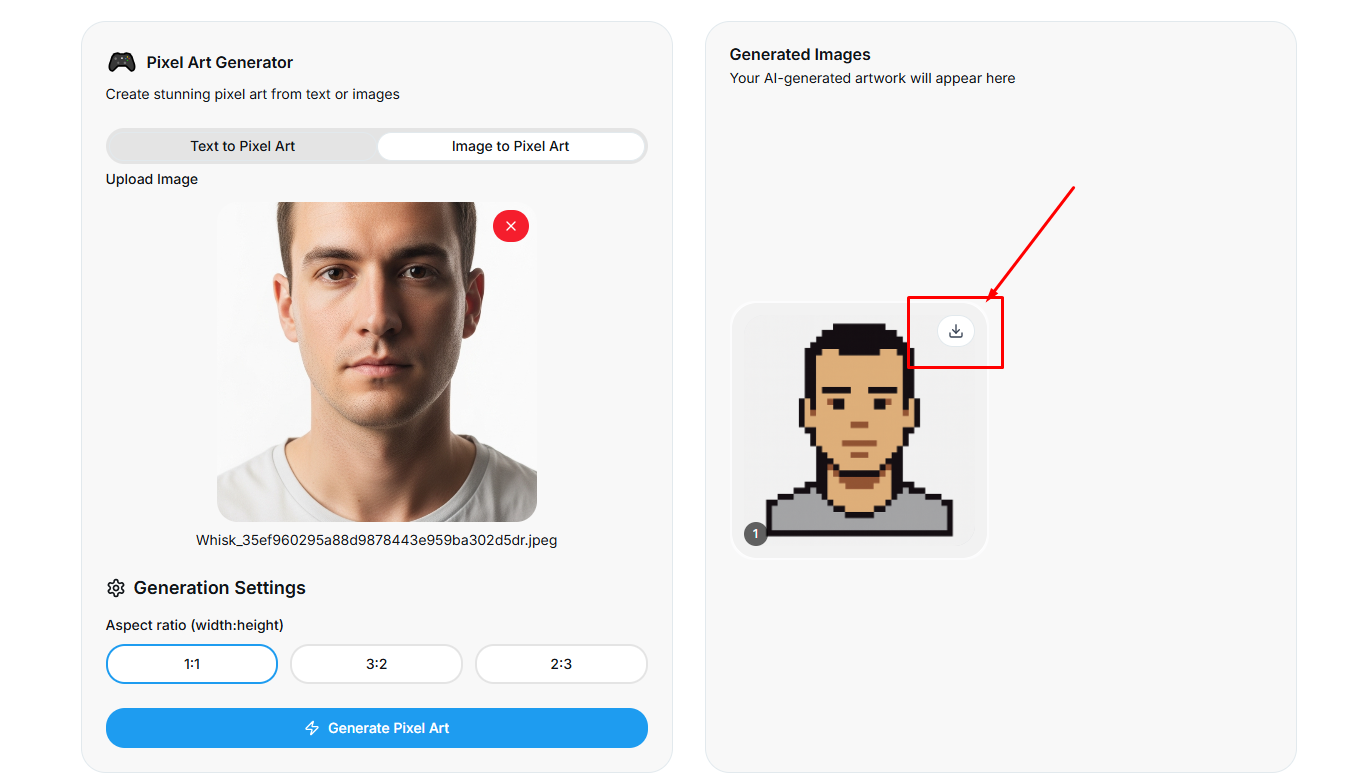Click the Upload Image label
Screen dimensions: 1371x783
coord(152,179)
